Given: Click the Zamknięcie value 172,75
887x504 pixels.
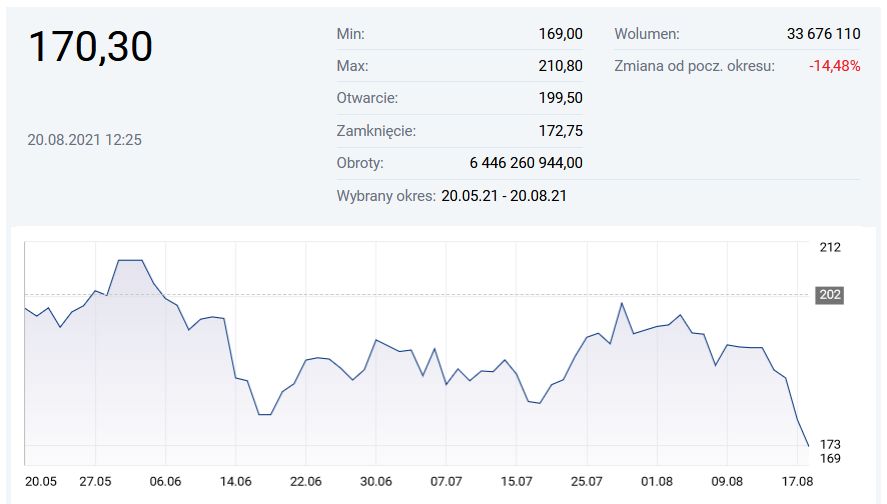Looking at the screenshot, I should (560, 131).
